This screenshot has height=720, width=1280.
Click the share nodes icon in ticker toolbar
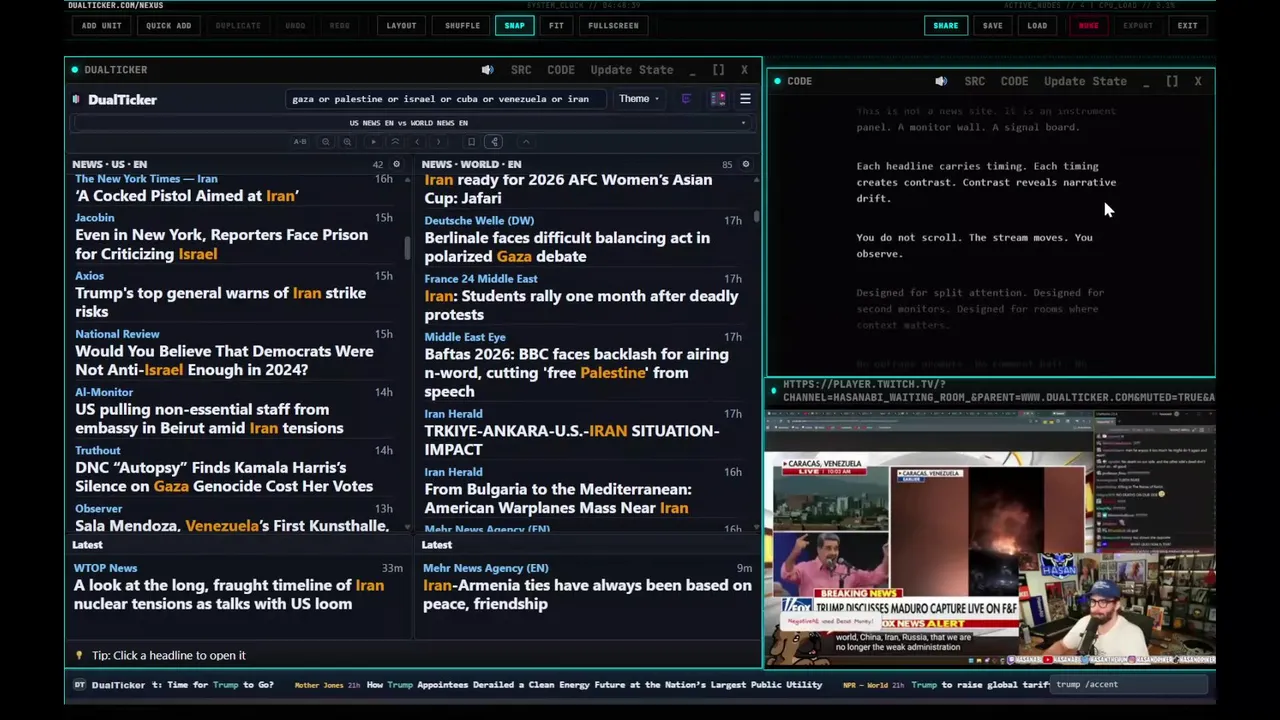(x=494, y=142)
